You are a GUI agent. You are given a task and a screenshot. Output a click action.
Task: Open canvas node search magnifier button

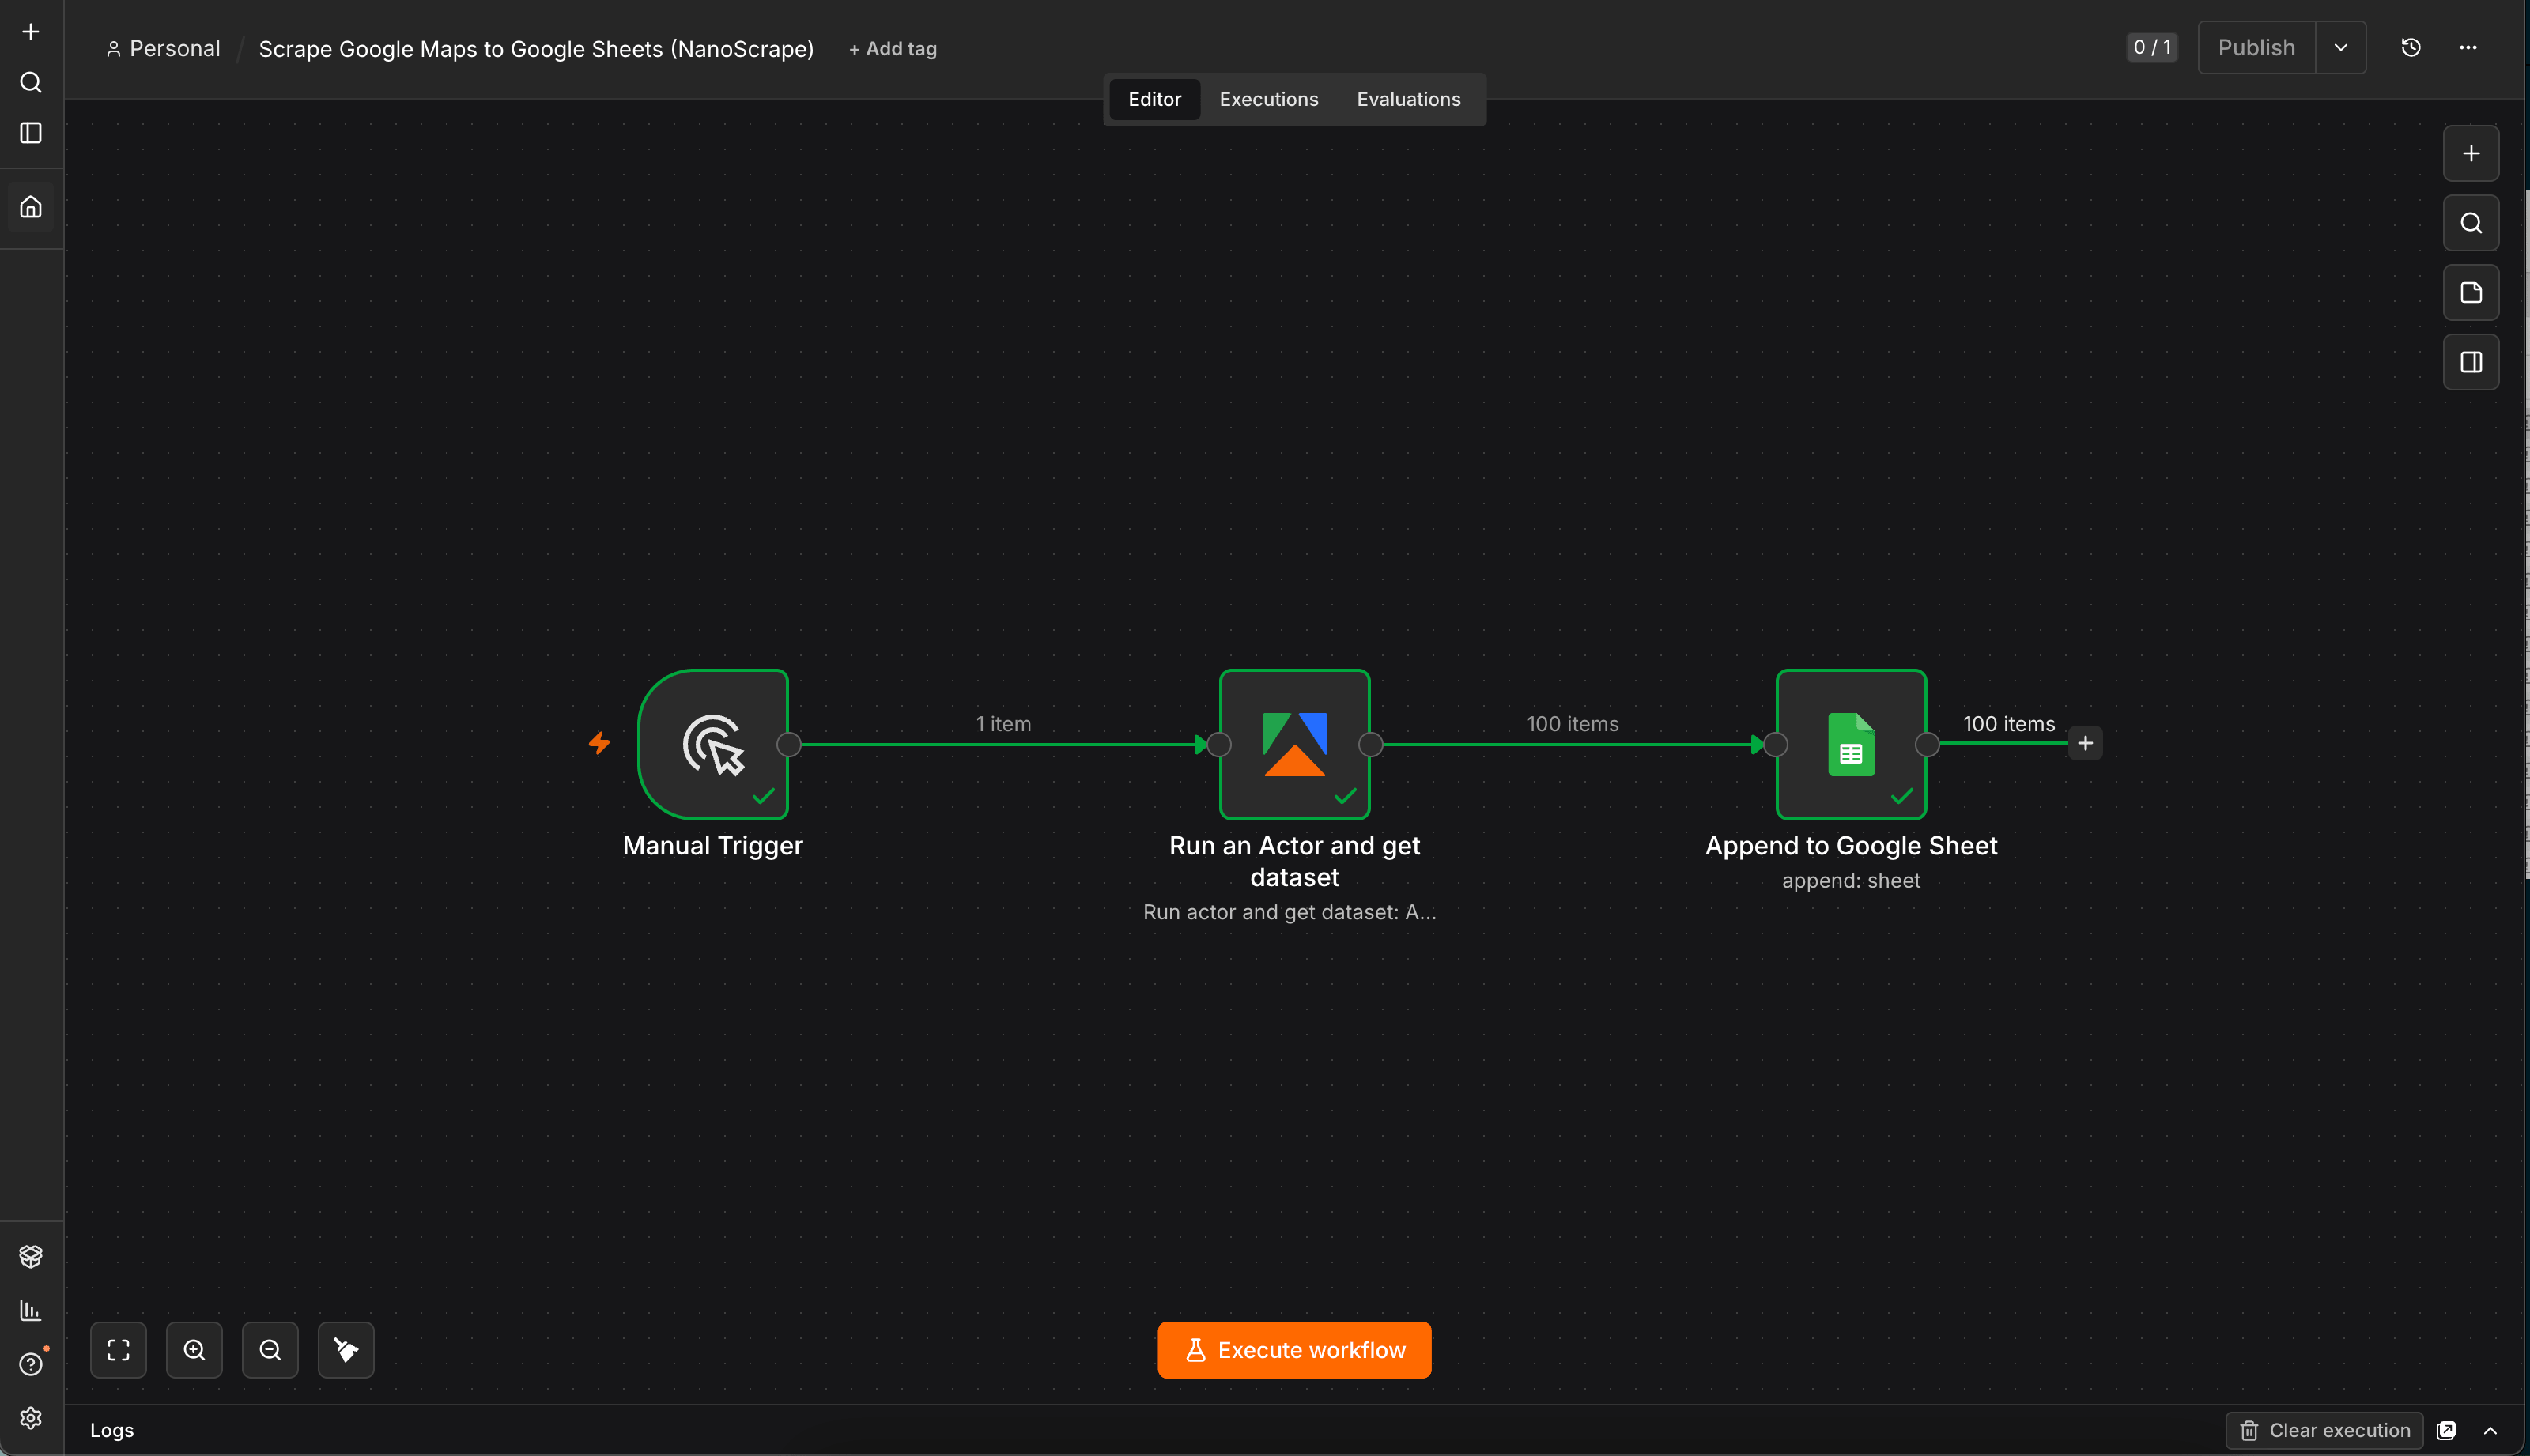[2471, 223]
